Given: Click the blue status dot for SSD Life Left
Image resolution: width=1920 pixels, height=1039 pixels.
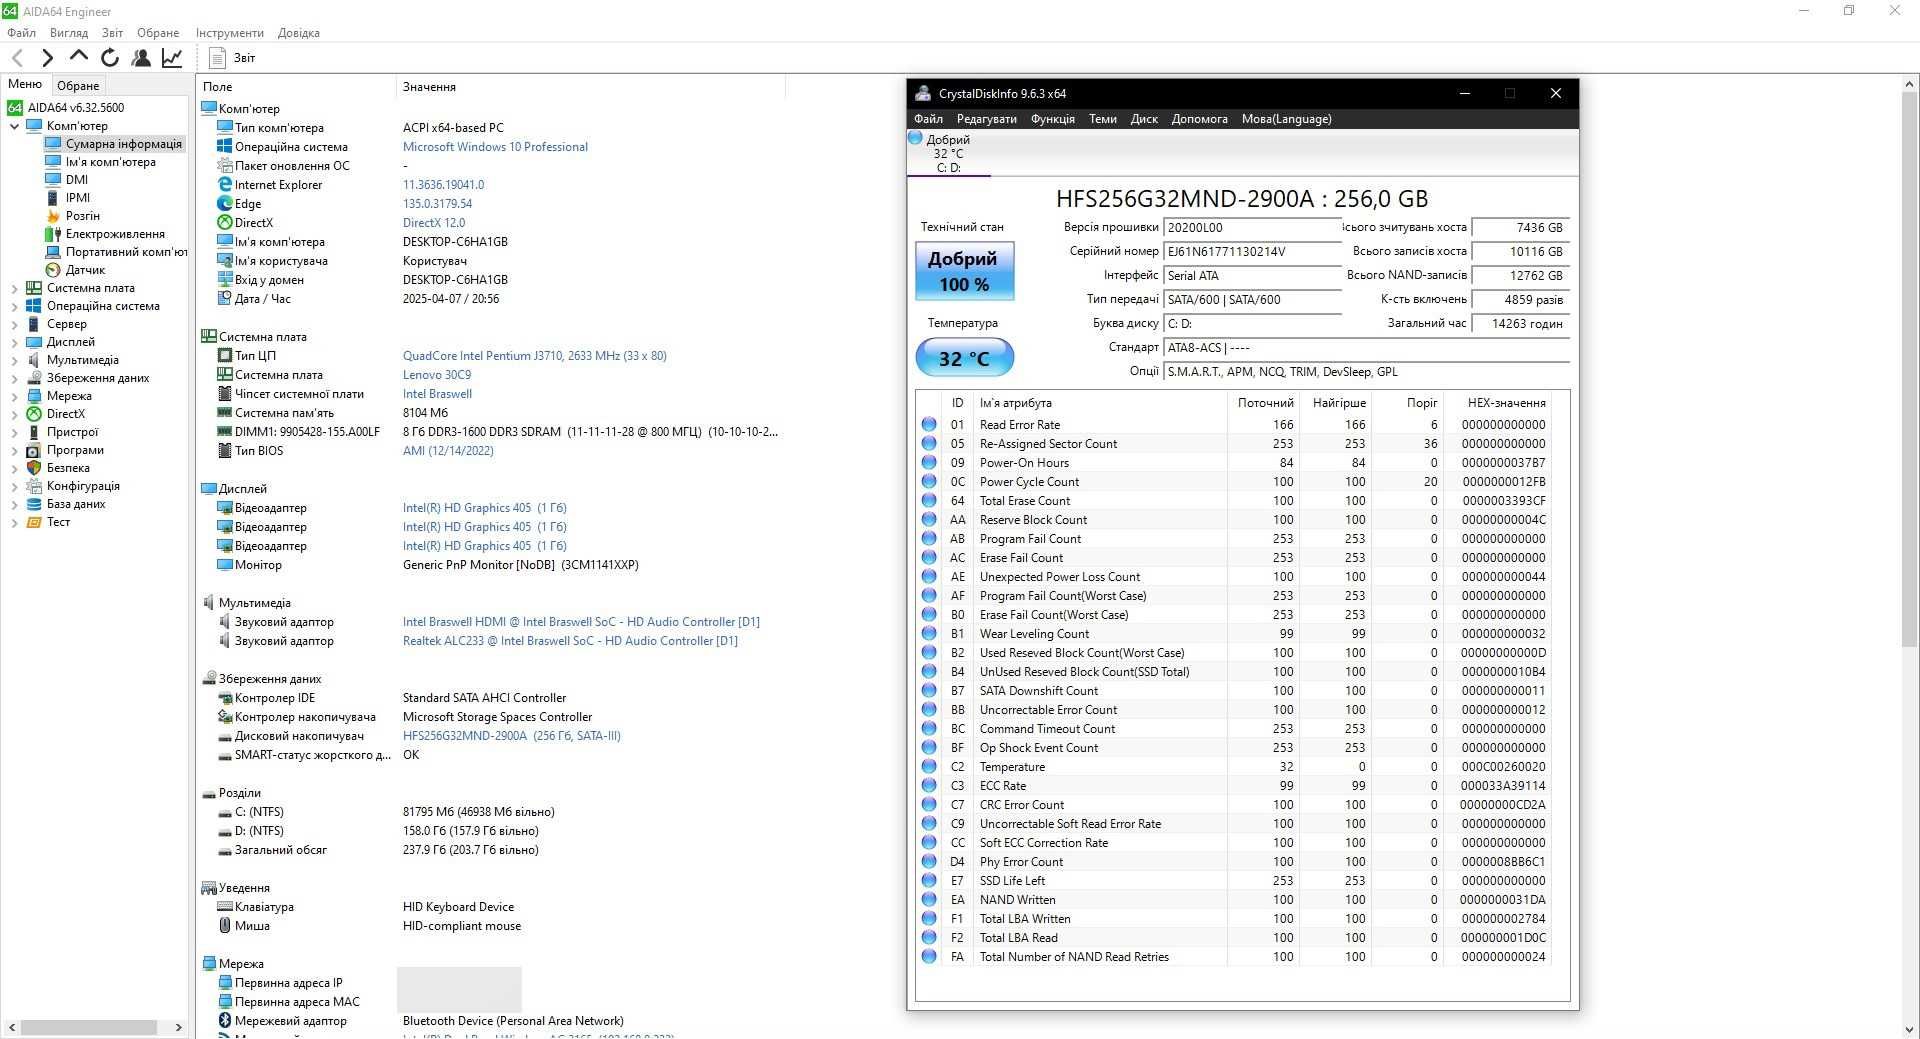Looking at the screenshot, I should click(929, 880).
